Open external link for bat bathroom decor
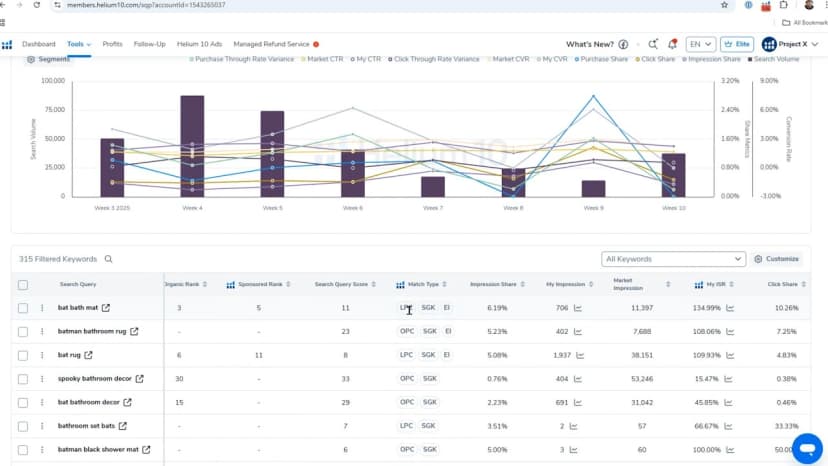 pos(127,402)
